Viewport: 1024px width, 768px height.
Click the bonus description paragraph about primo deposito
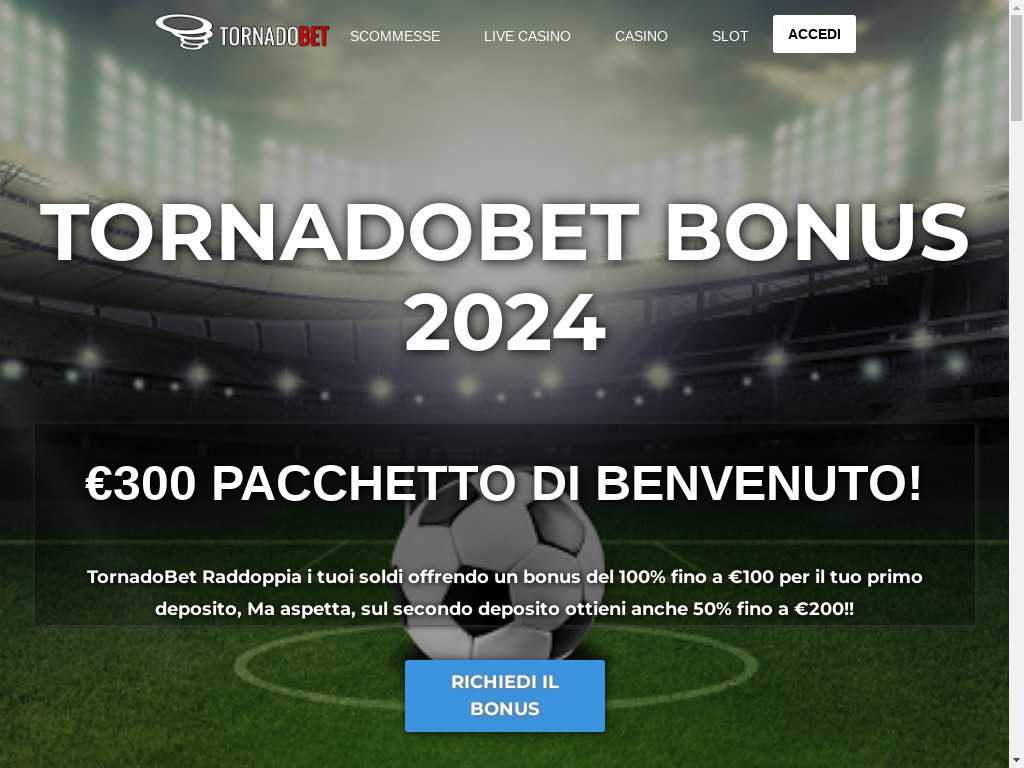click(x=504, y=593)
